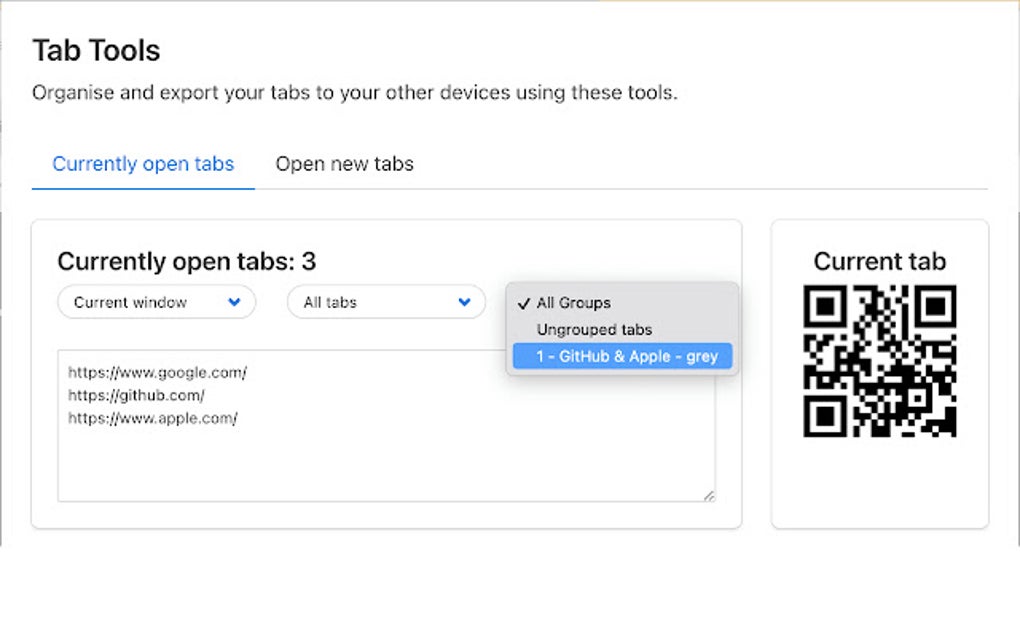Open the Current window selector

pos(155,301)
